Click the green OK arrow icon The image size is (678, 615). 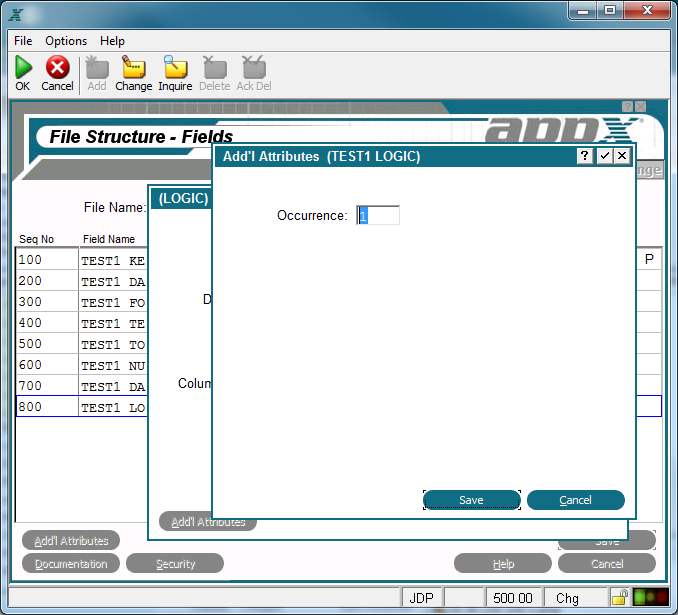click(x=23, y=67)
